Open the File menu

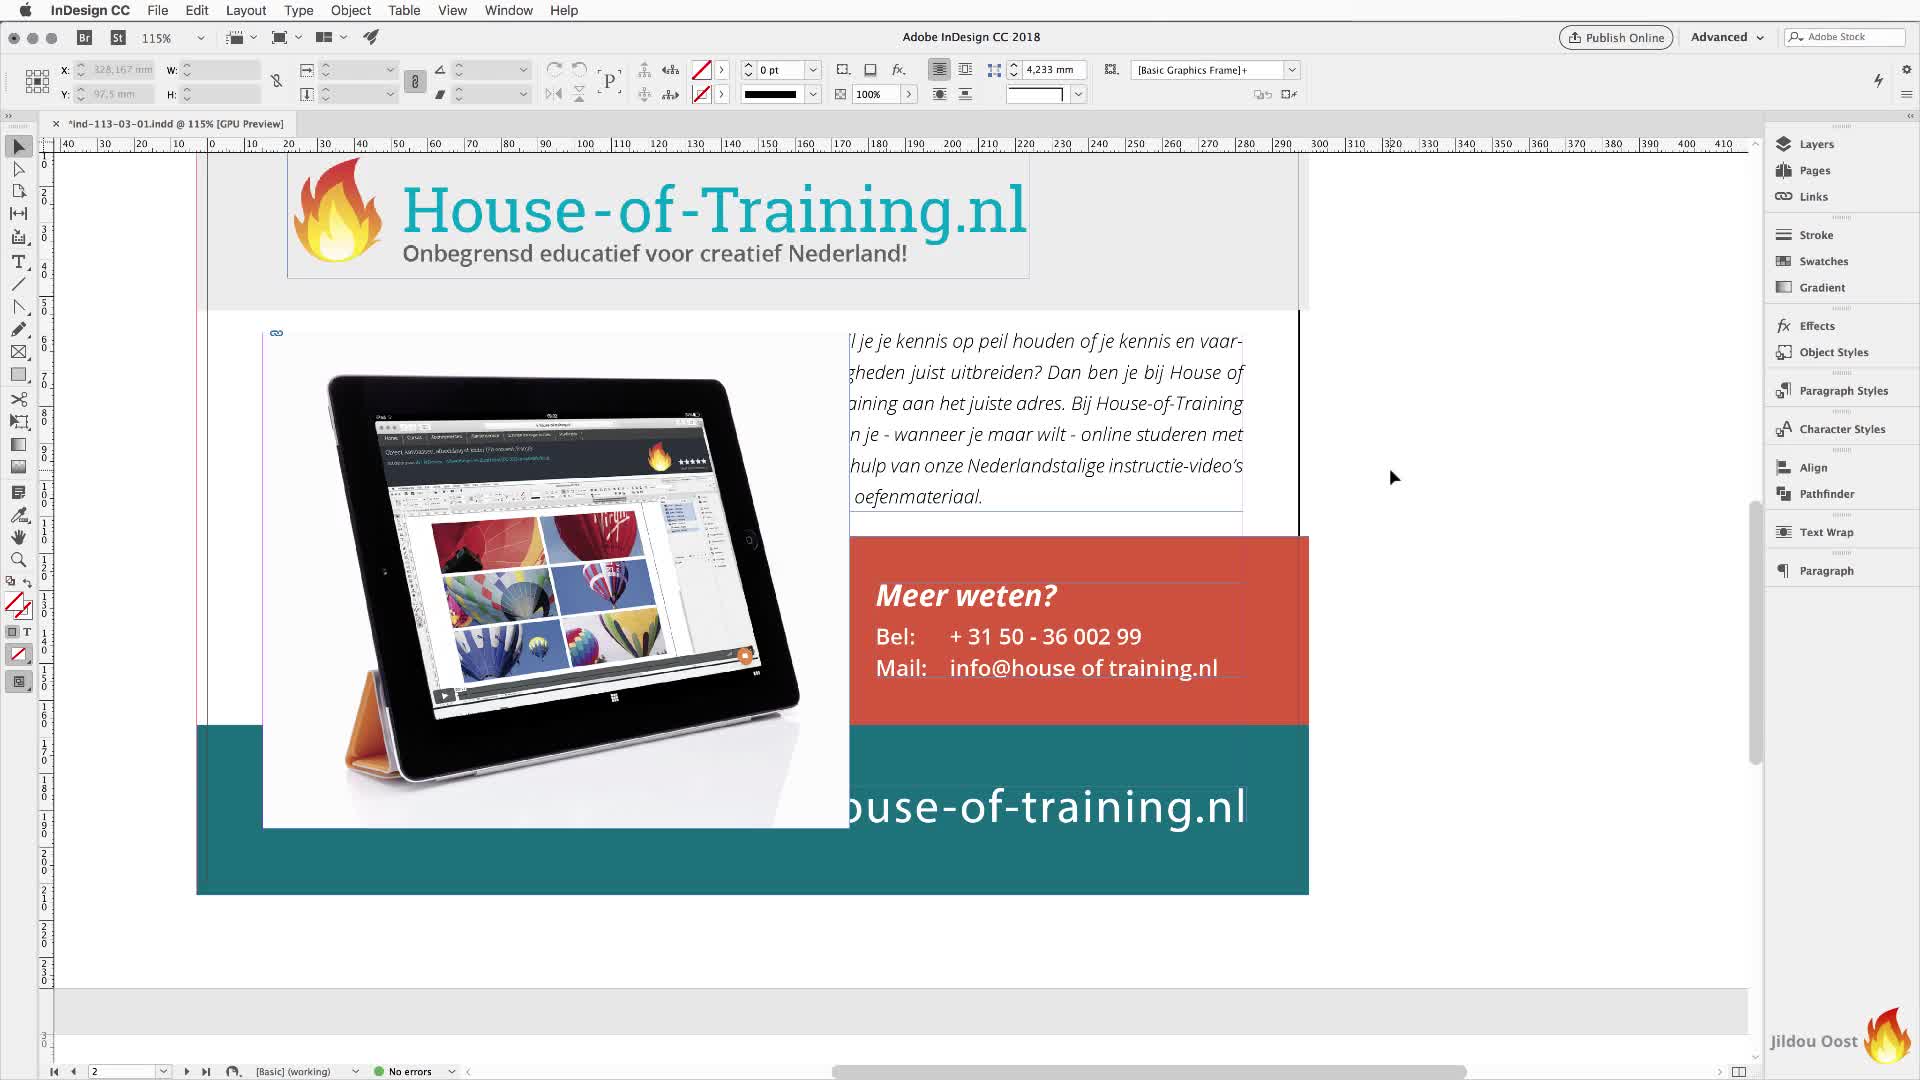158,10
